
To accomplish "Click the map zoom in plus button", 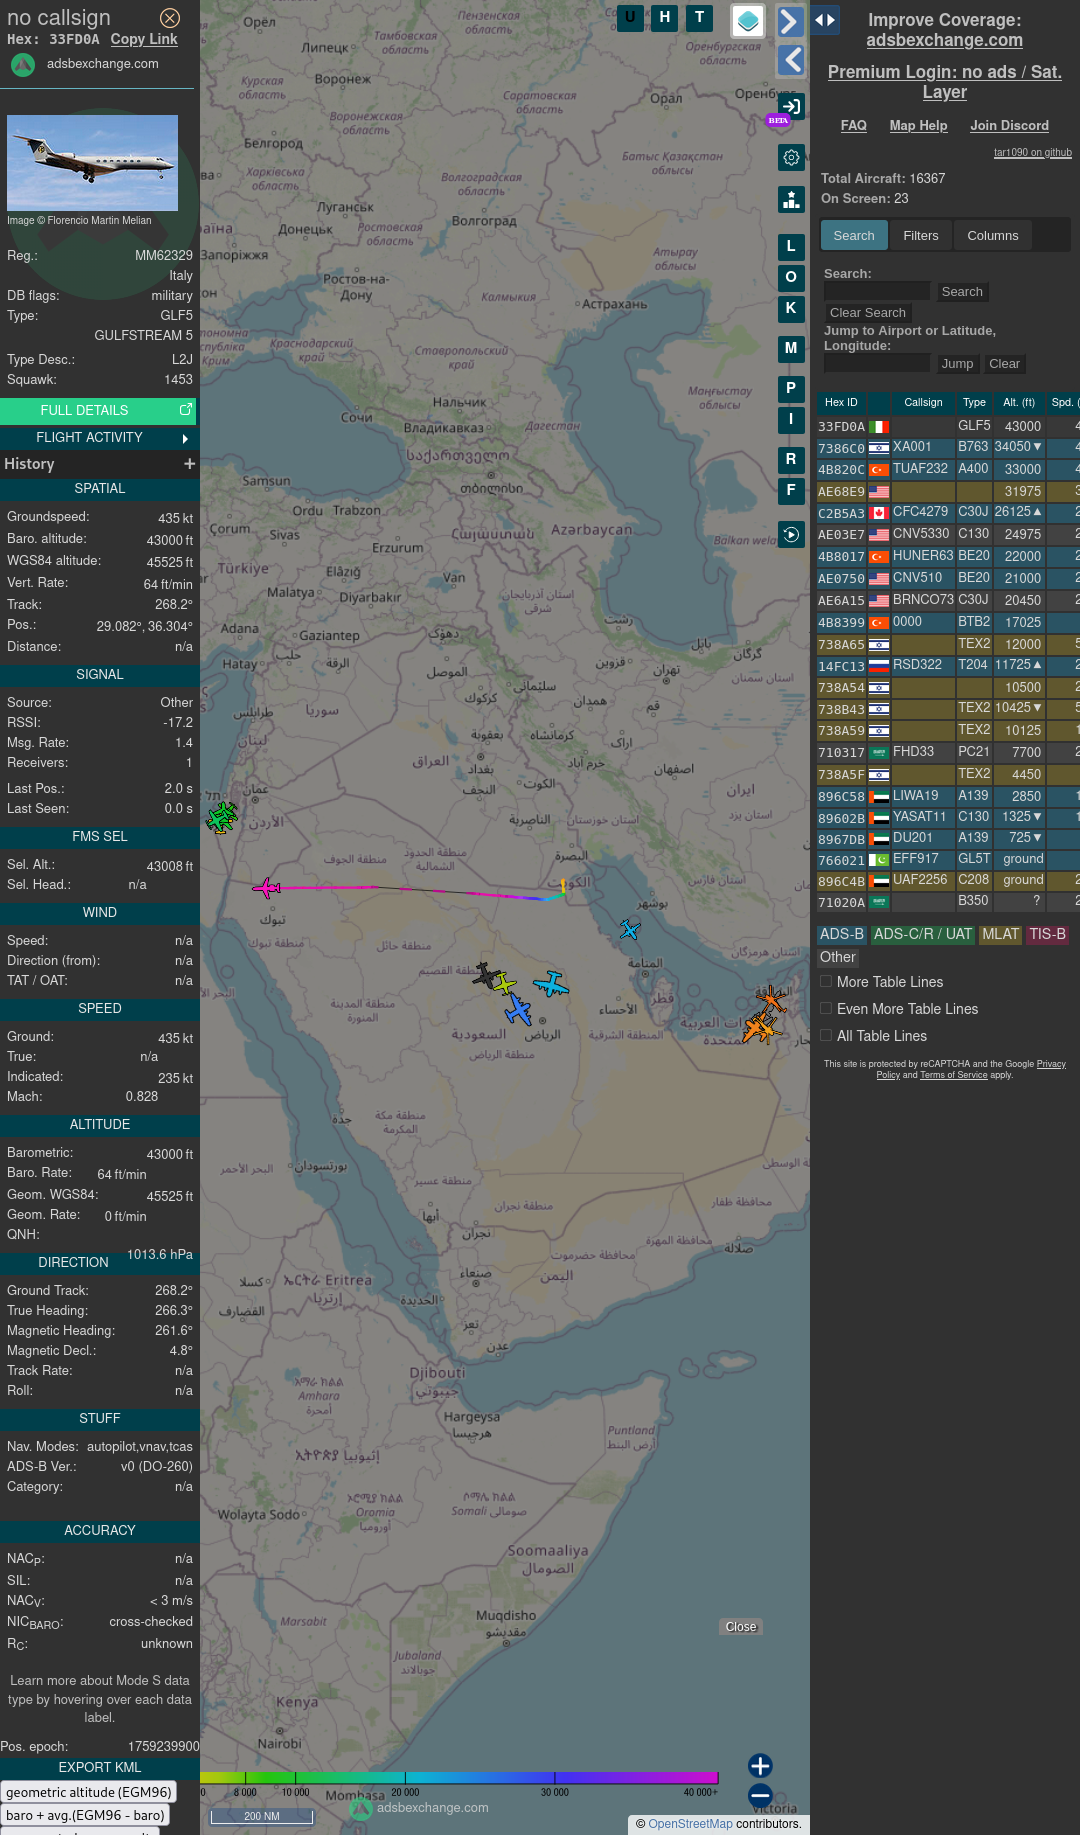I will click(760, 1766).
